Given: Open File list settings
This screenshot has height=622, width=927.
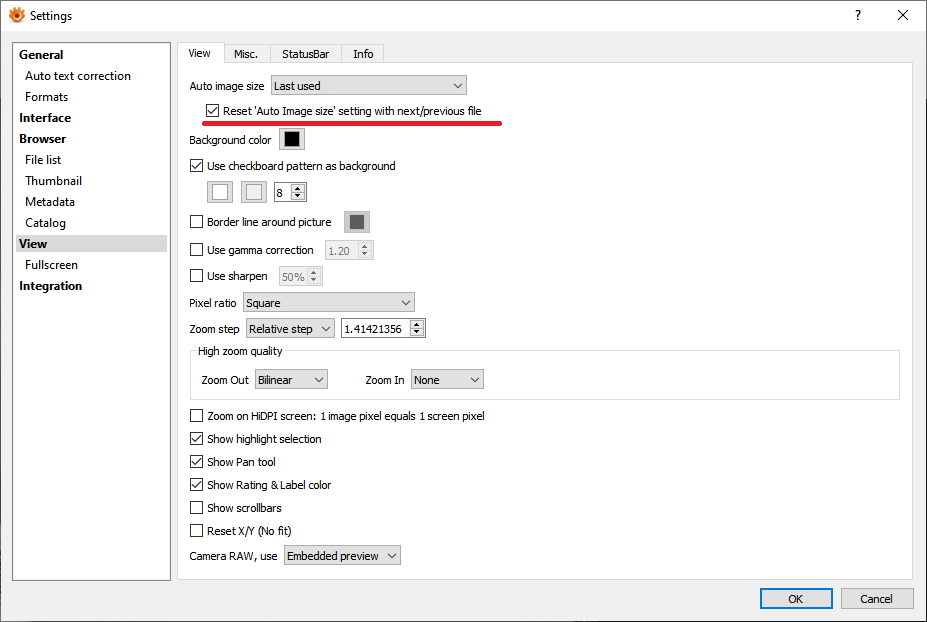Looking at the screenshot, I should 43,160.
